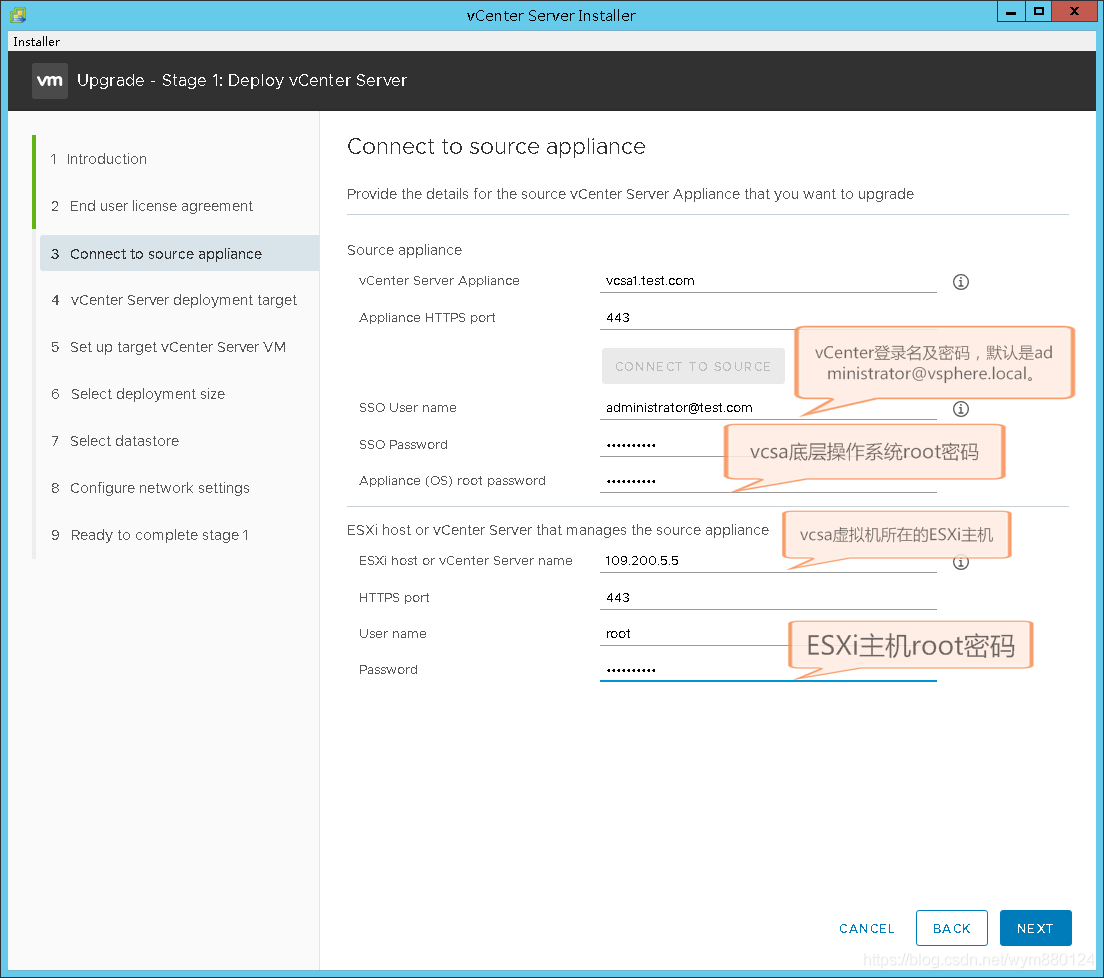Jump to Ready to complete stage 1

[x=158, y=535]
